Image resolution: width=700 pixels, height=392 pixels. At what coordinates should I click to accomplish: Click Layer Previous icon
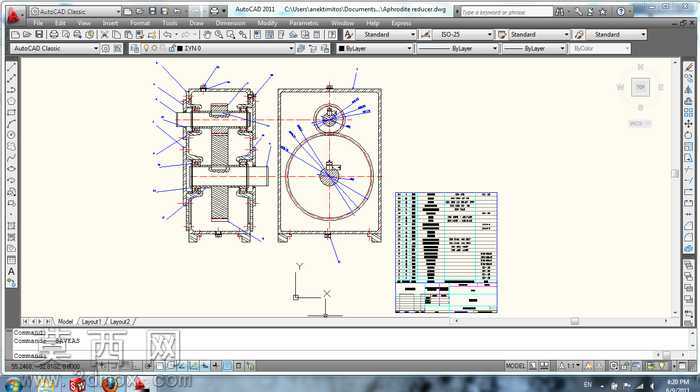point(313,48)
